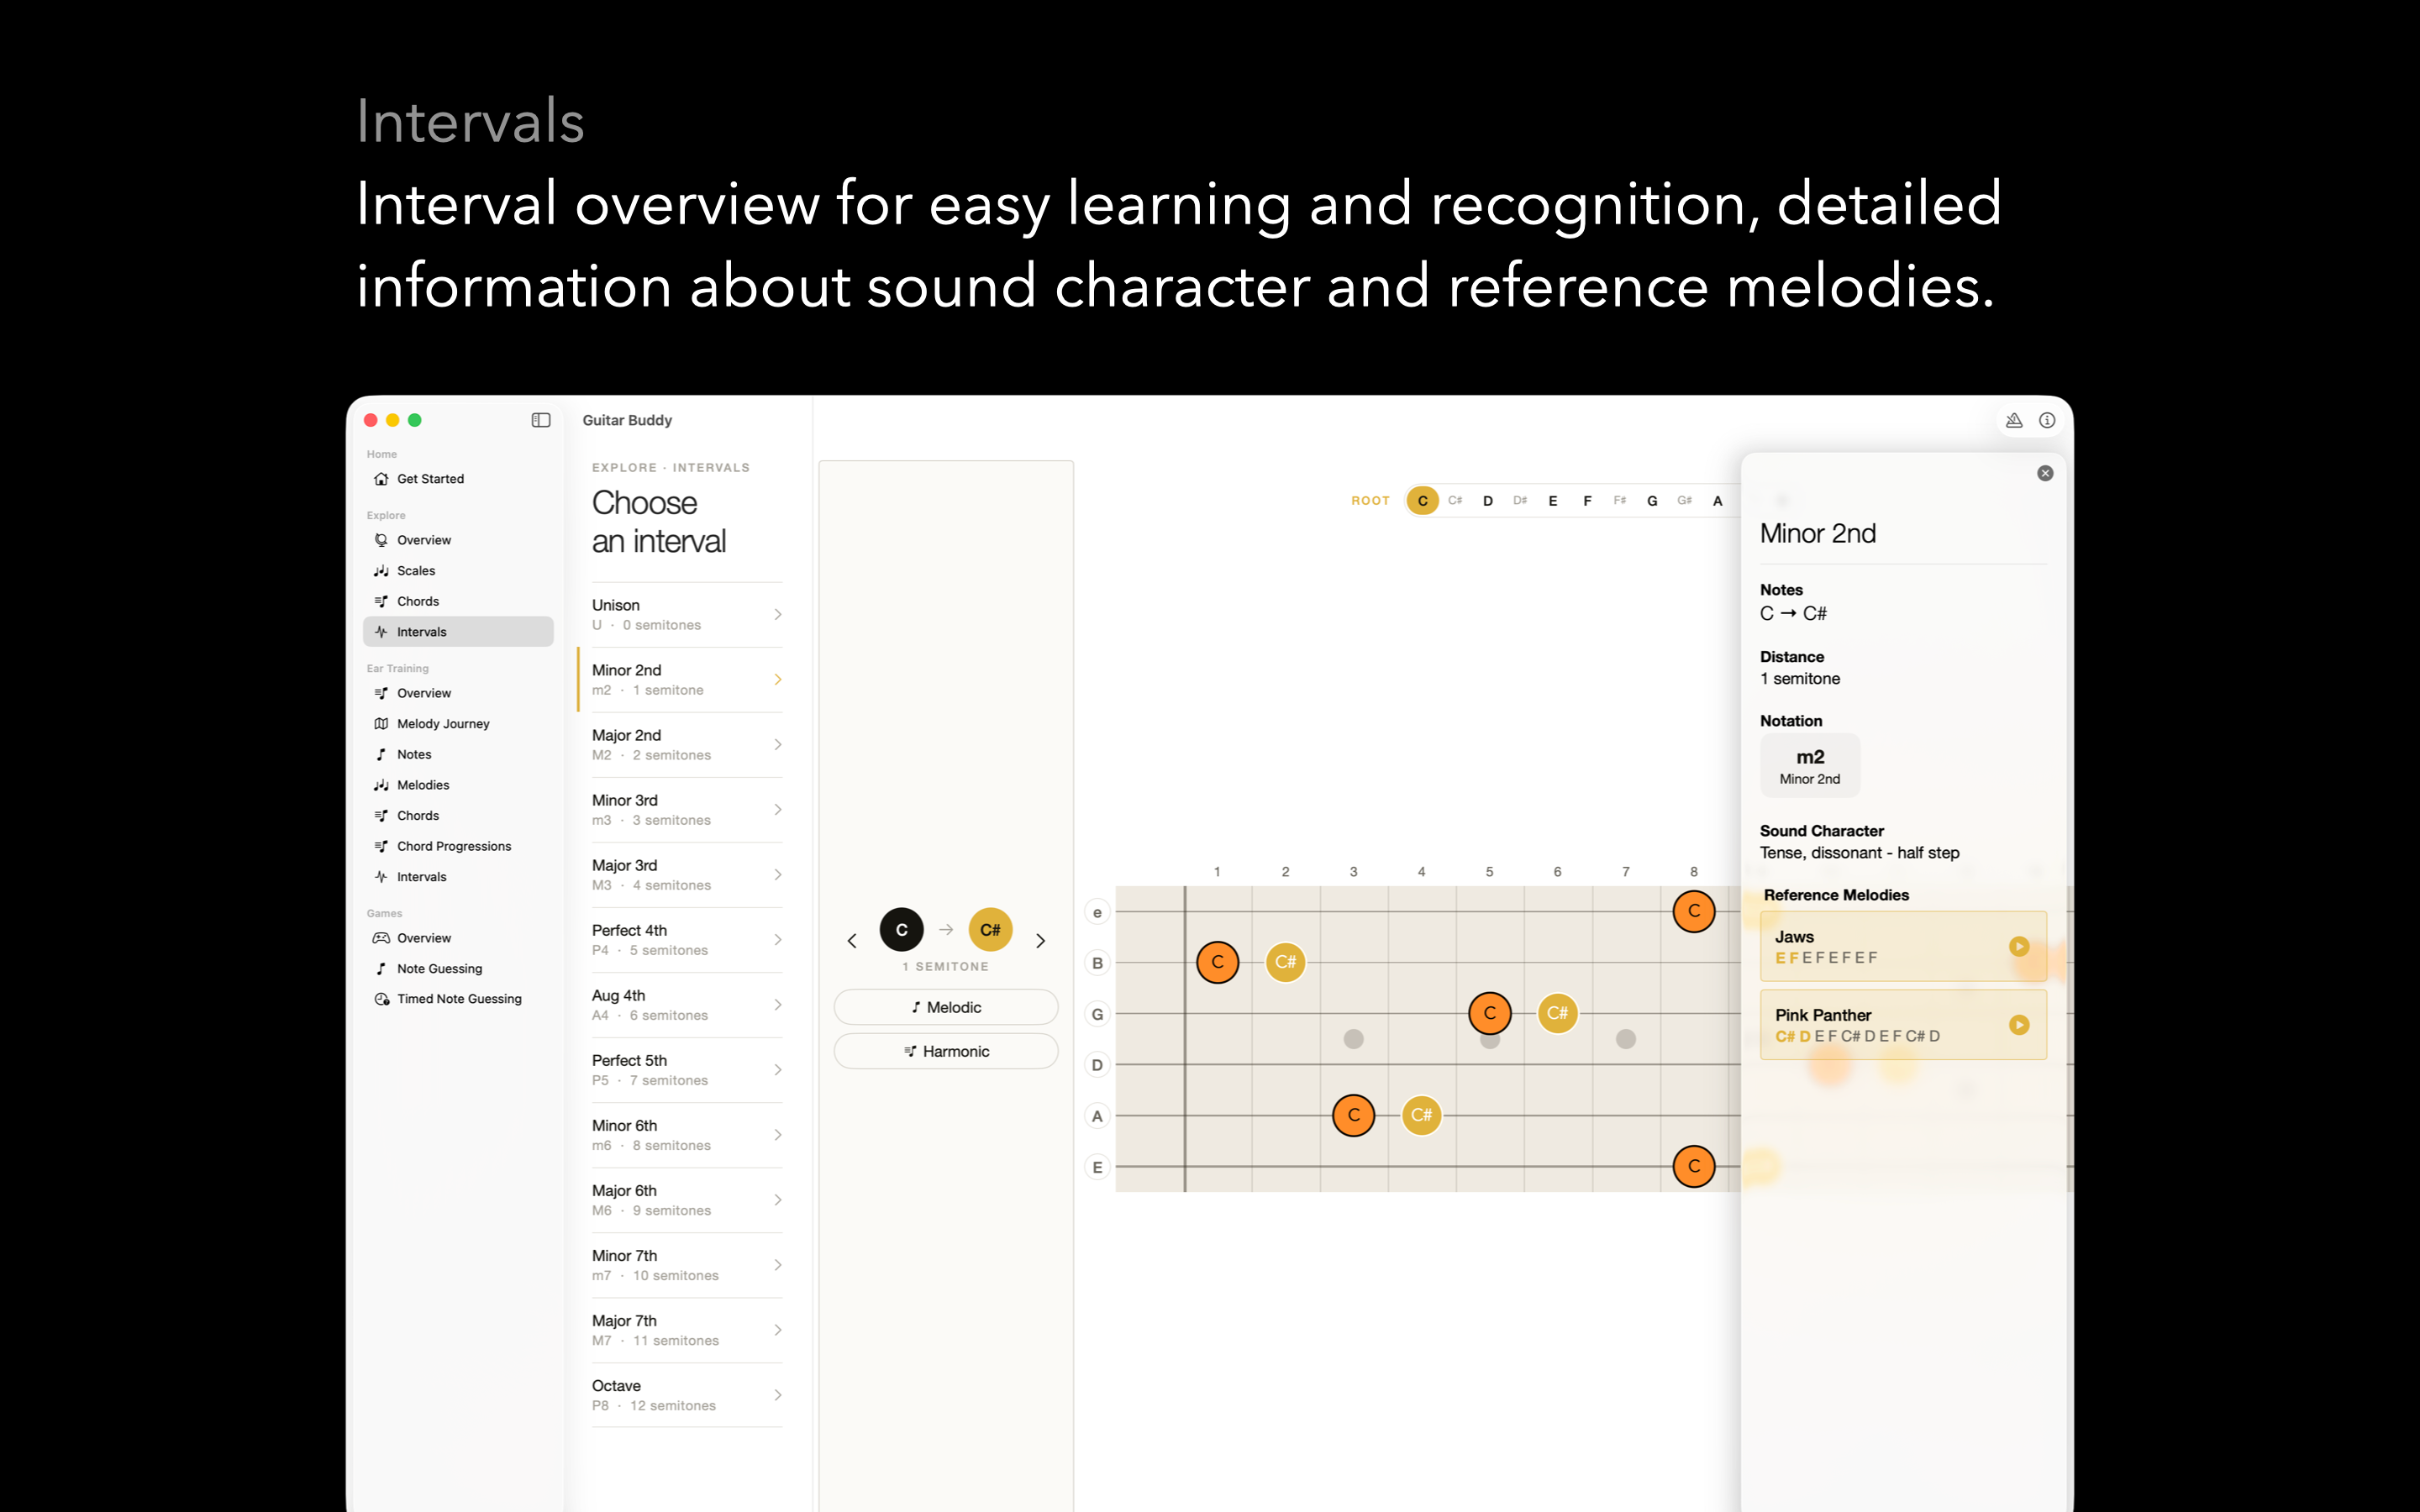Click the m2 Minor 2nd notation badge

(1809, 766)
